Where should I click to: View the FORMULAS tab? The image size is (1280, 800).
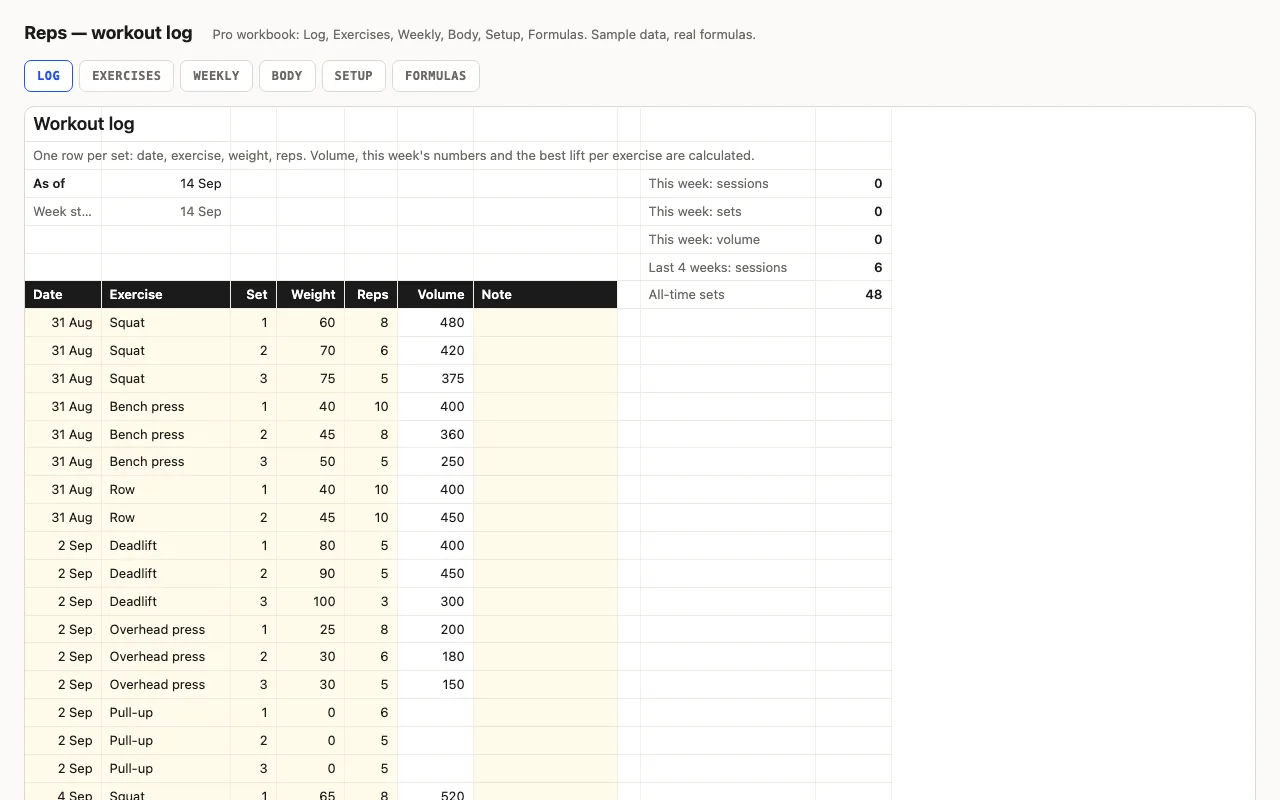436,76
